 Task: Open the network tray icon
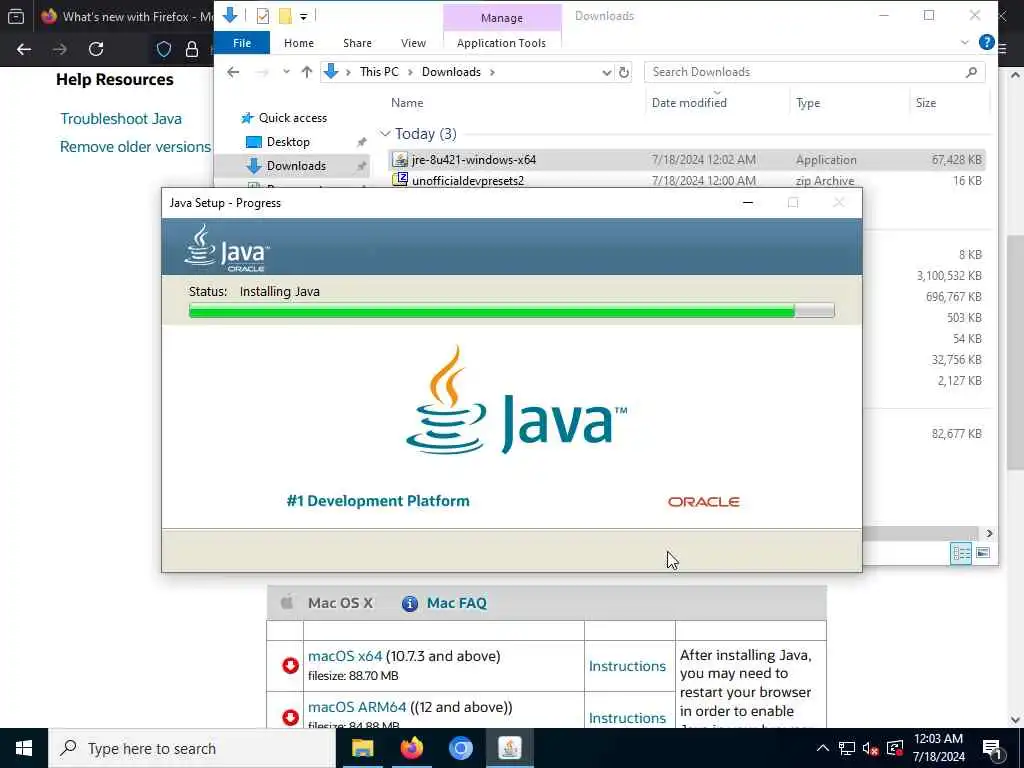[846, 748]
